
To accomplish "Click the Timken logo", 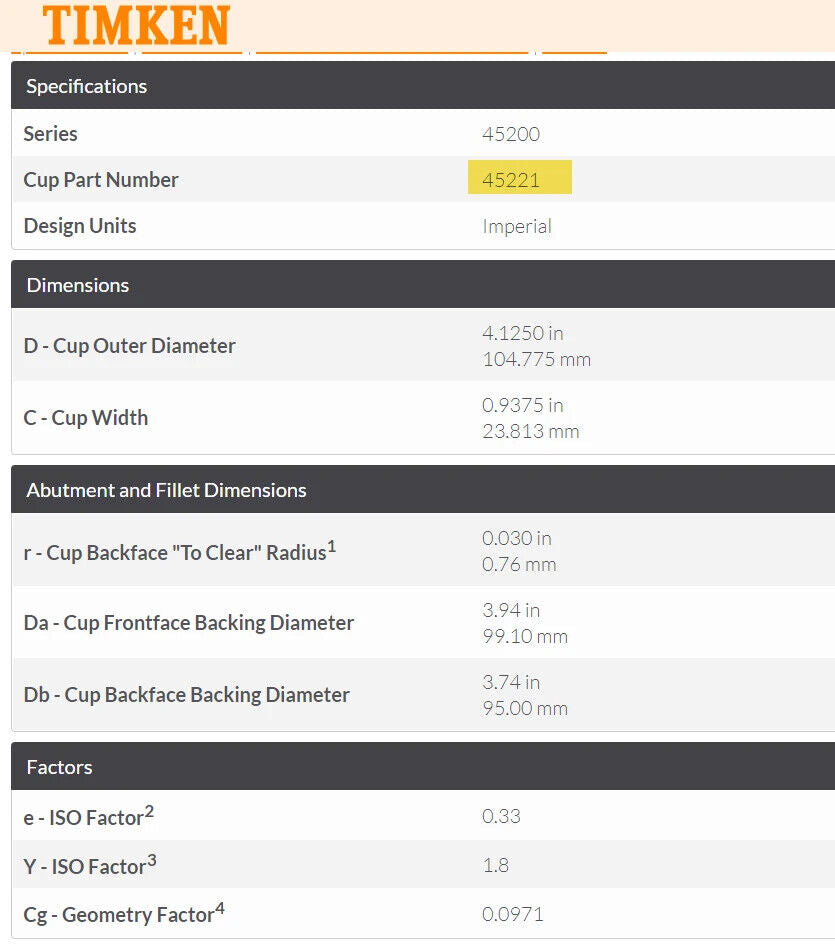I will 137,25.
